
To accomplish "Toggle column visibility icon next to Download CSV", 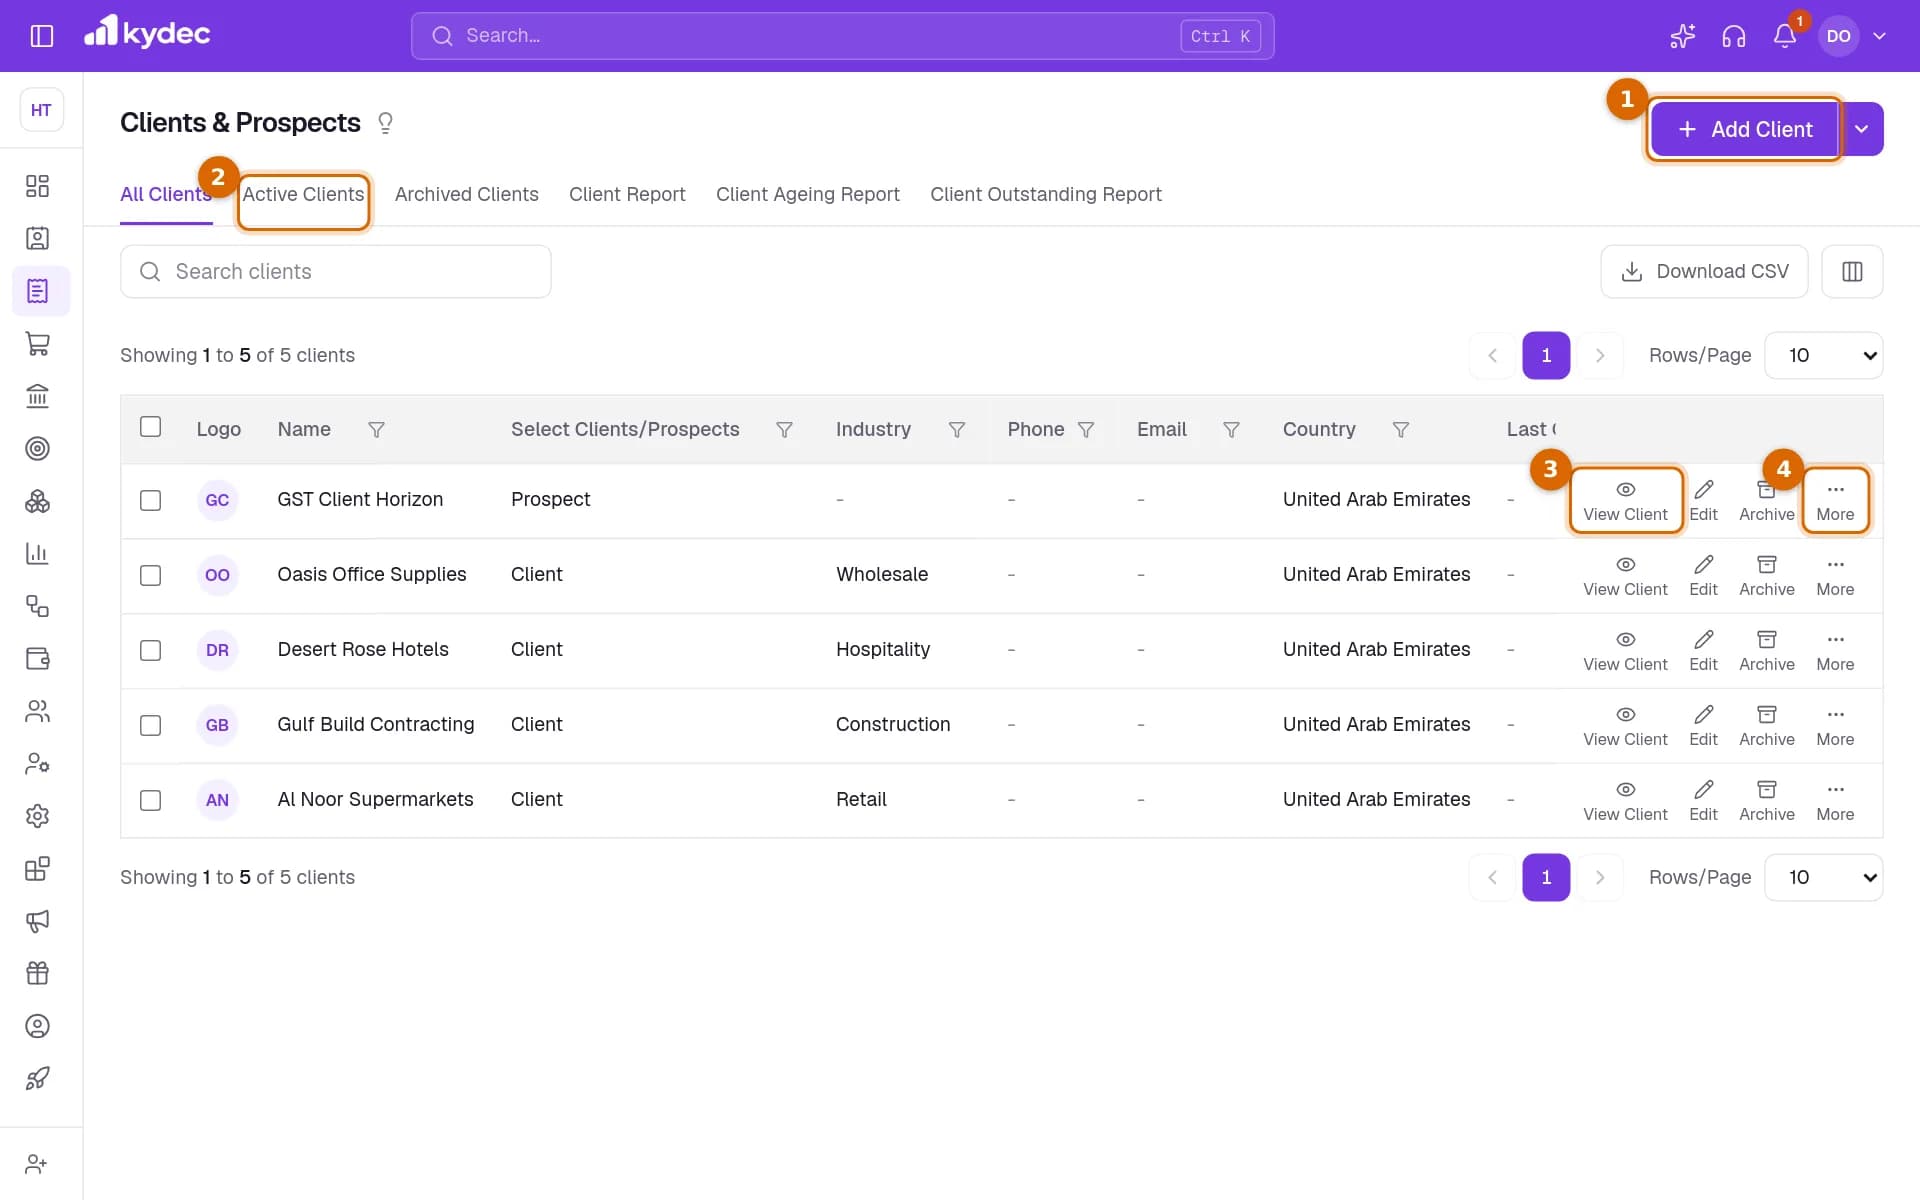I will tap(1852, 271).
